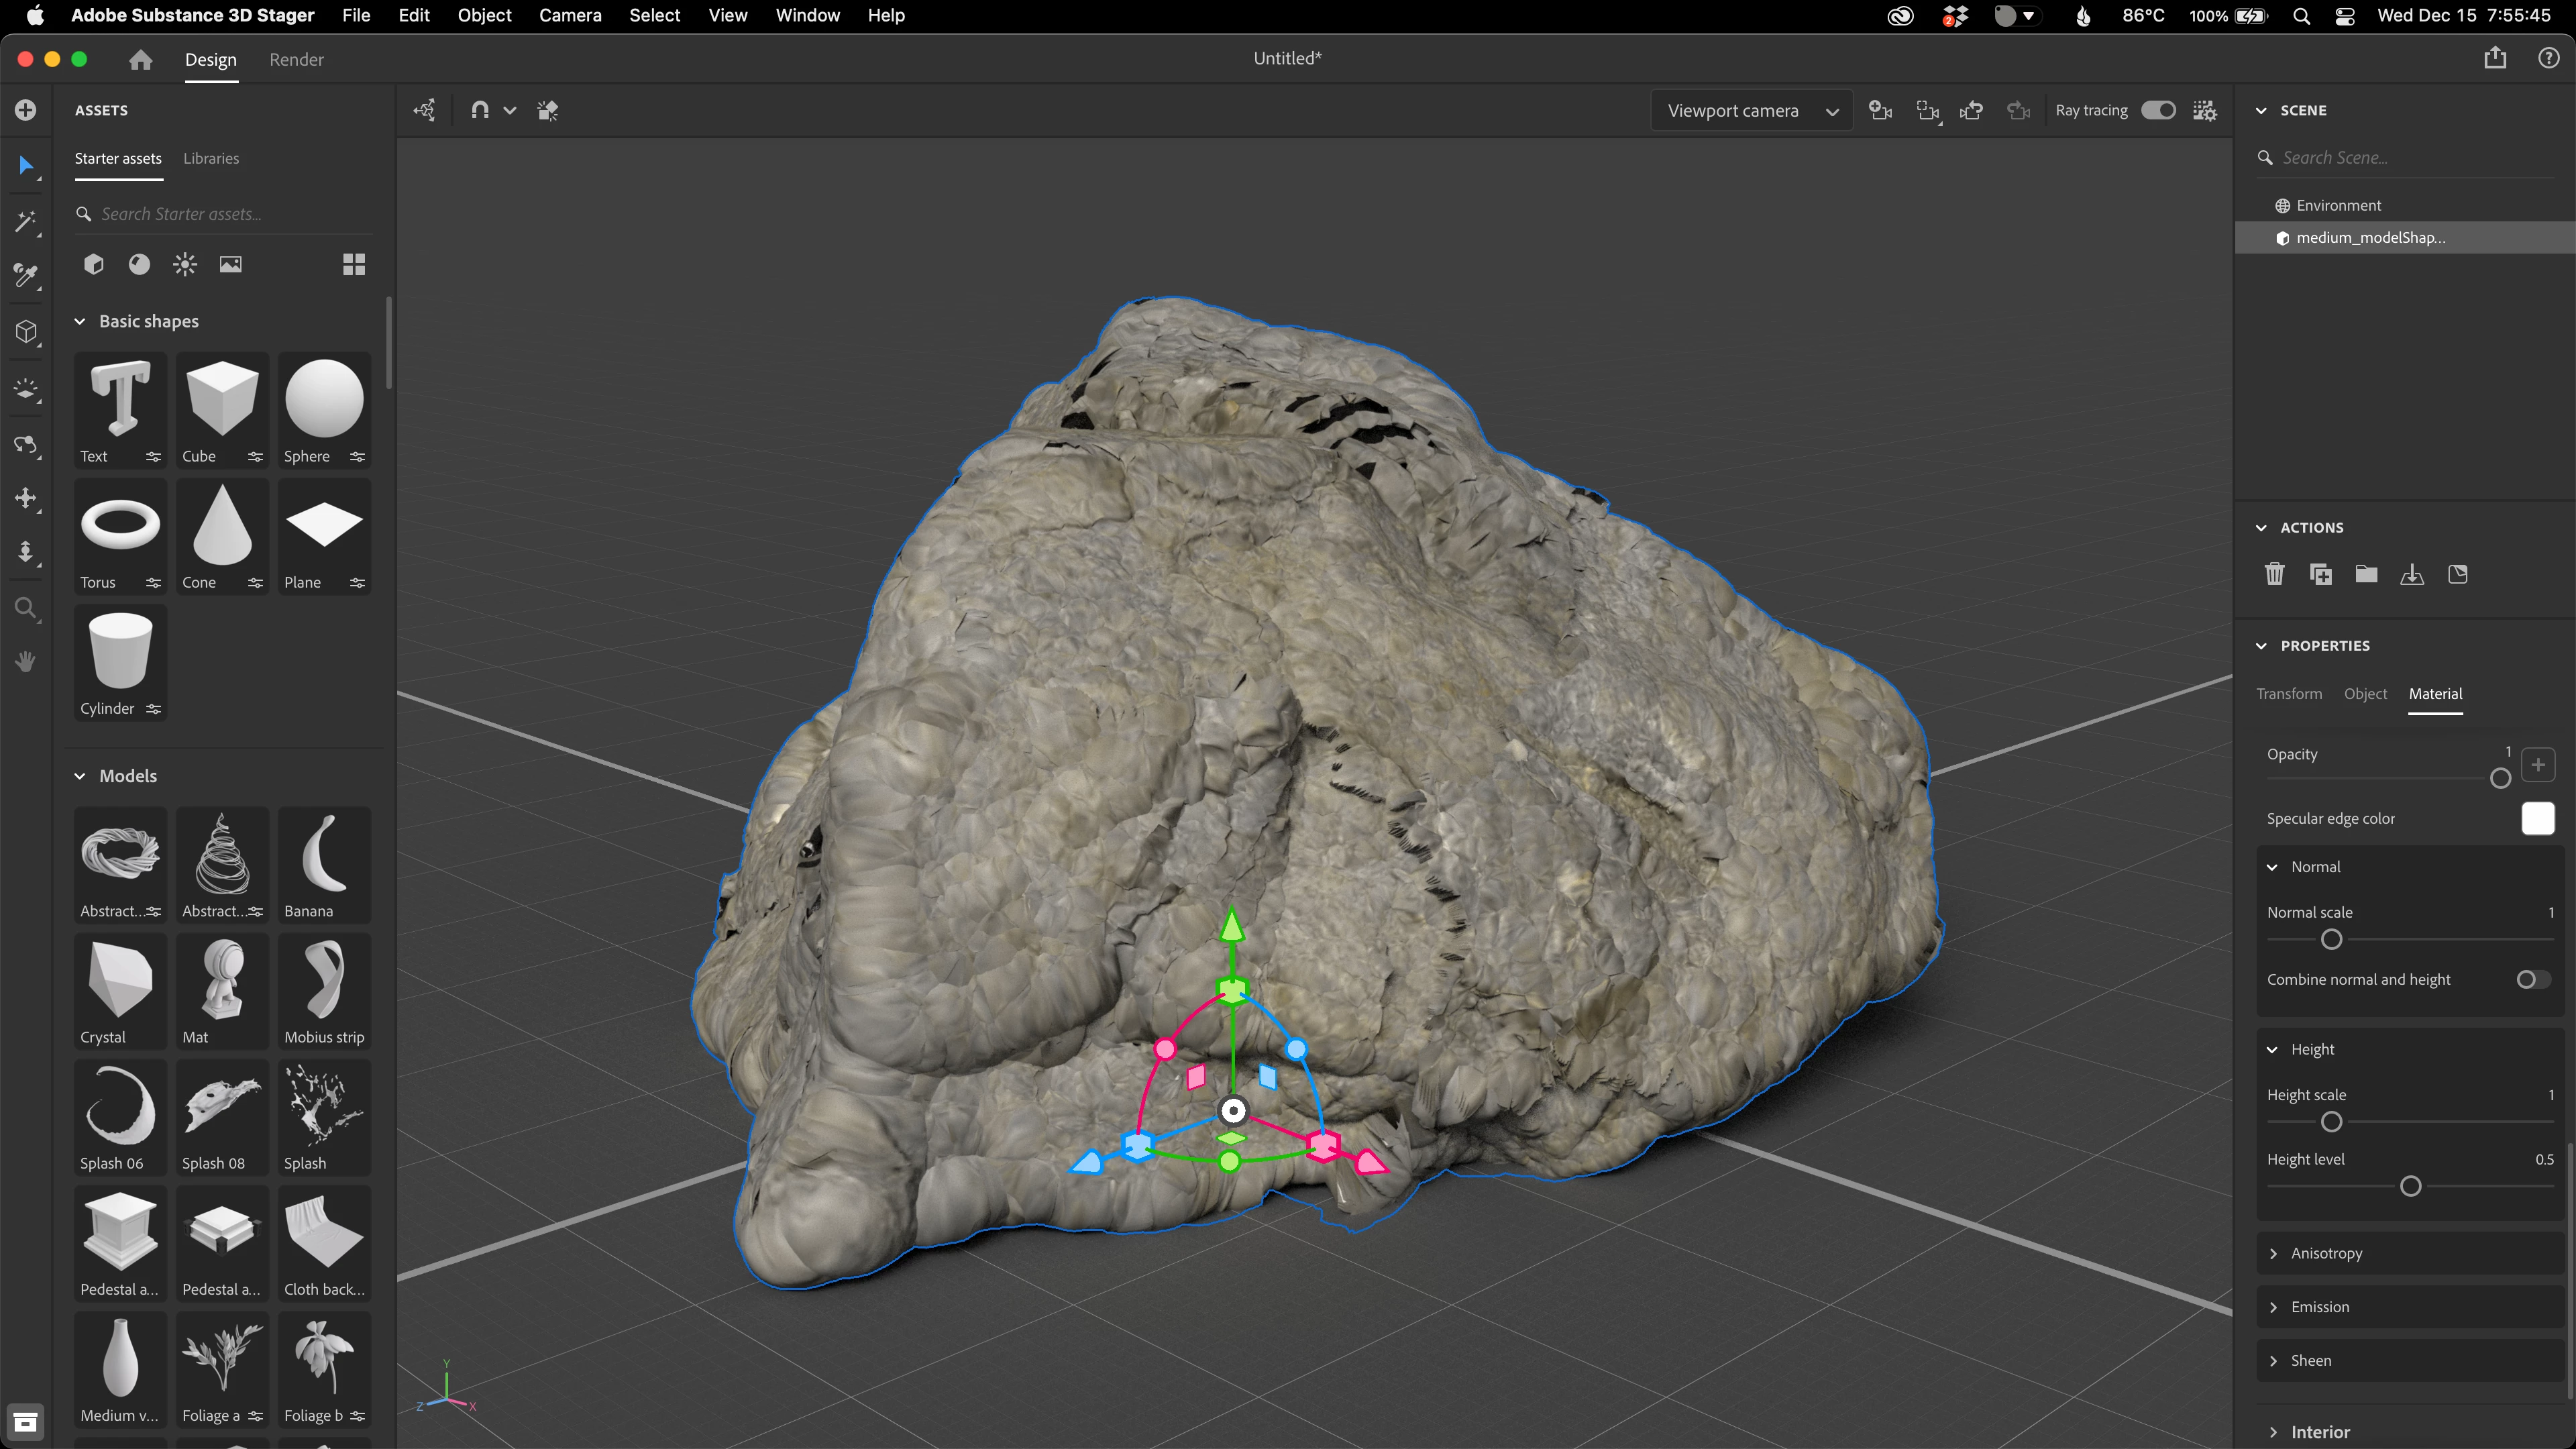Switch to grid view of assets
The width and height of the screenshot is (2576, 1449).
coord(354,264)
